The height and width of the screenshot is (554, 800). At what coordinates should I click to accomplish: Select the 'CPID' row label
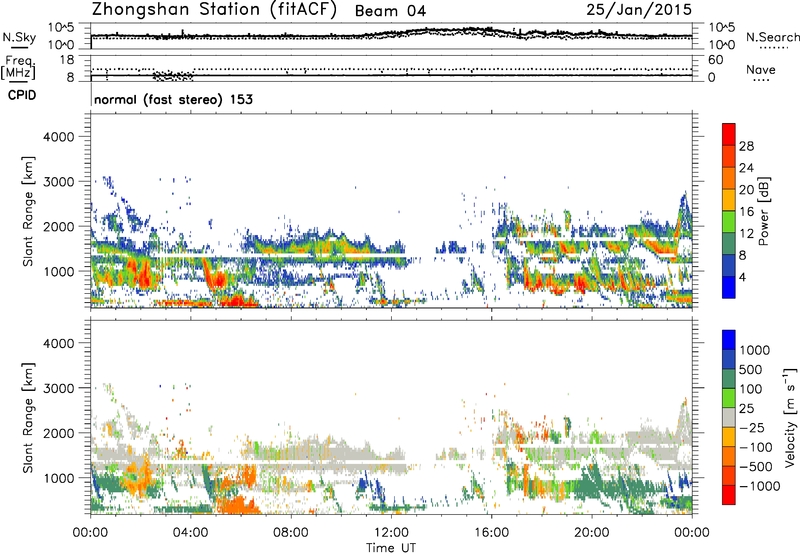tap(22, 95)
